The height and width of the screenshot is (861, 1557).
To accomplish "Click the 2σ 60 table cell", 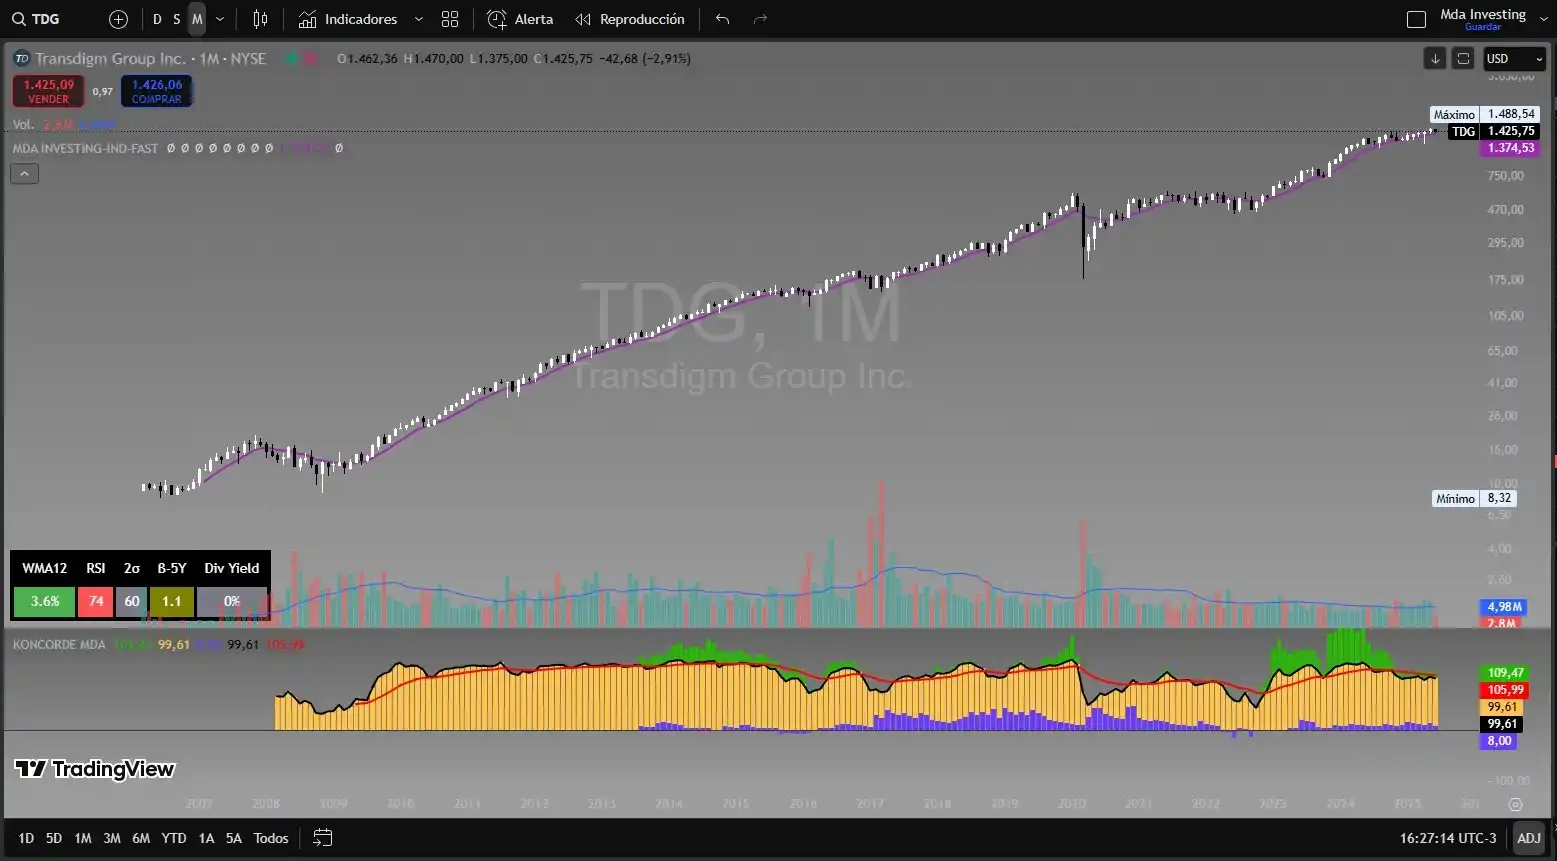I will 132,601.
